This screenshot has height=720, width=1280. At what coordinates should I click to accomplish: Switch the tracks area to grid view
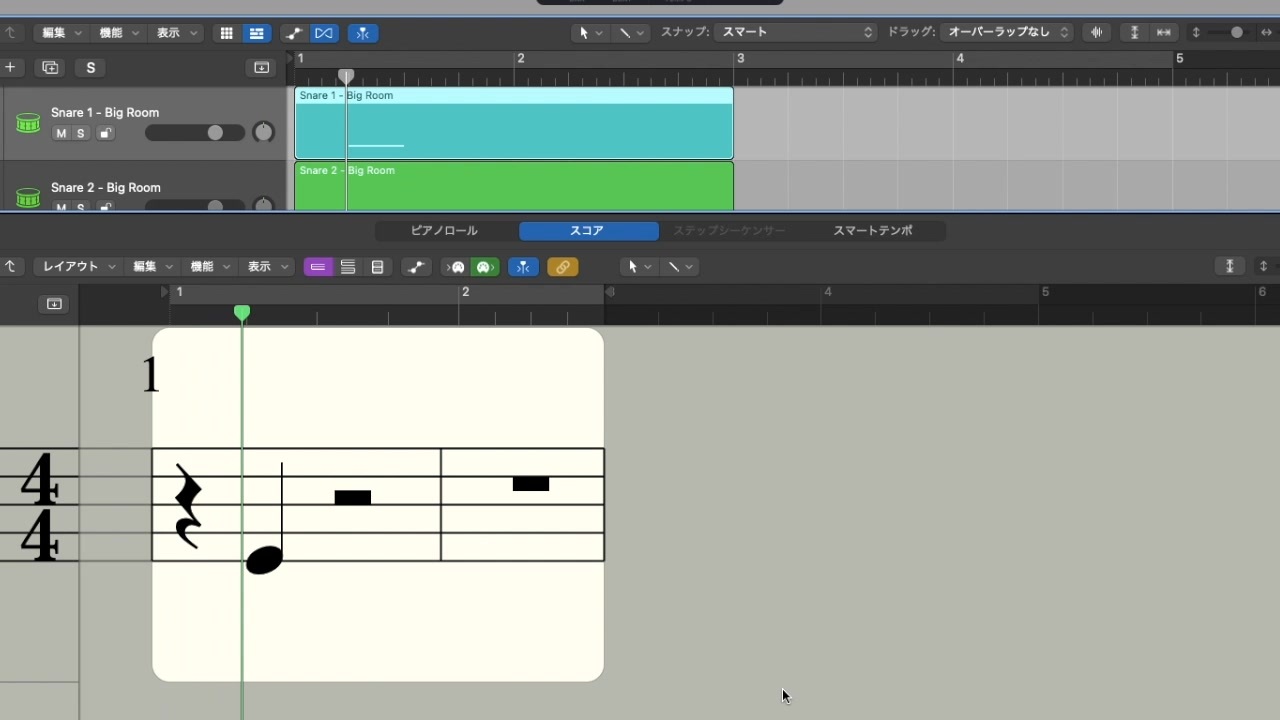[227, 33]
